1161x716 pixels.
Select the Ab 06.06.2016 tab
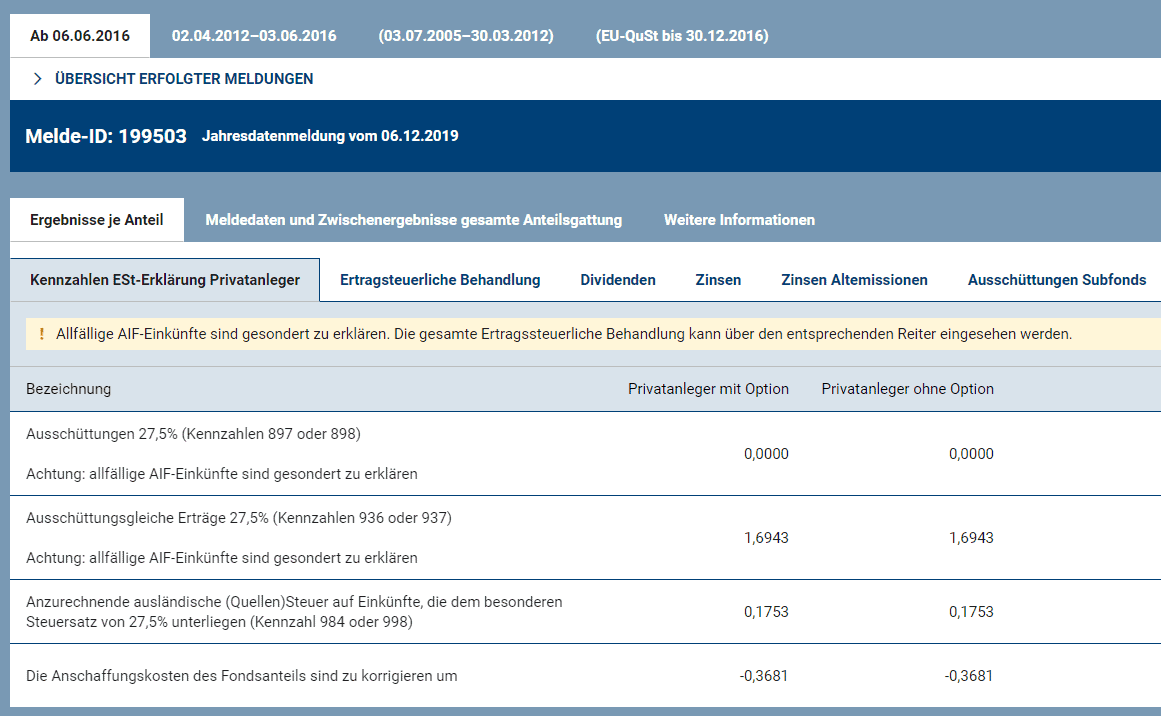(80, 36)
